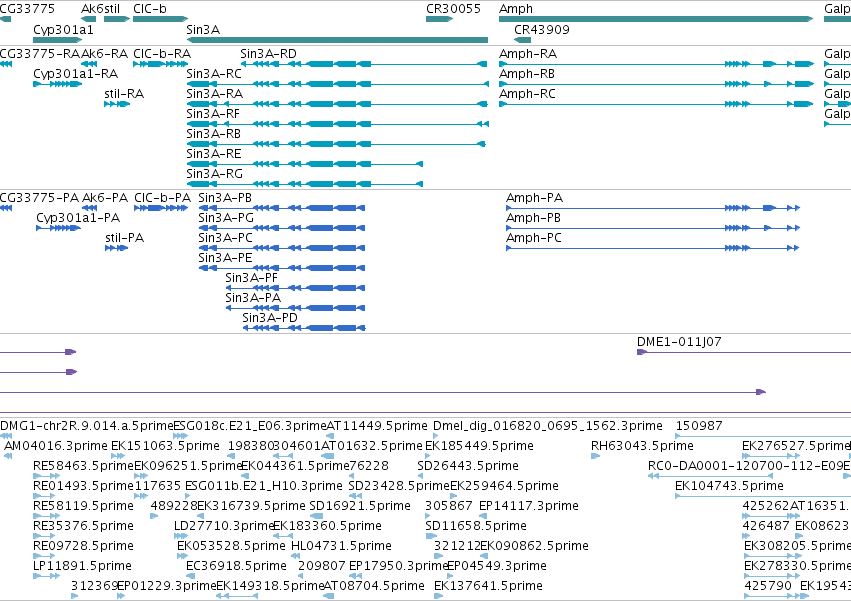Image resolution: width=851 pixels, height=601 pixels.
Task: Select protein Sin3A-PF
Action: [x=295, y=288]
